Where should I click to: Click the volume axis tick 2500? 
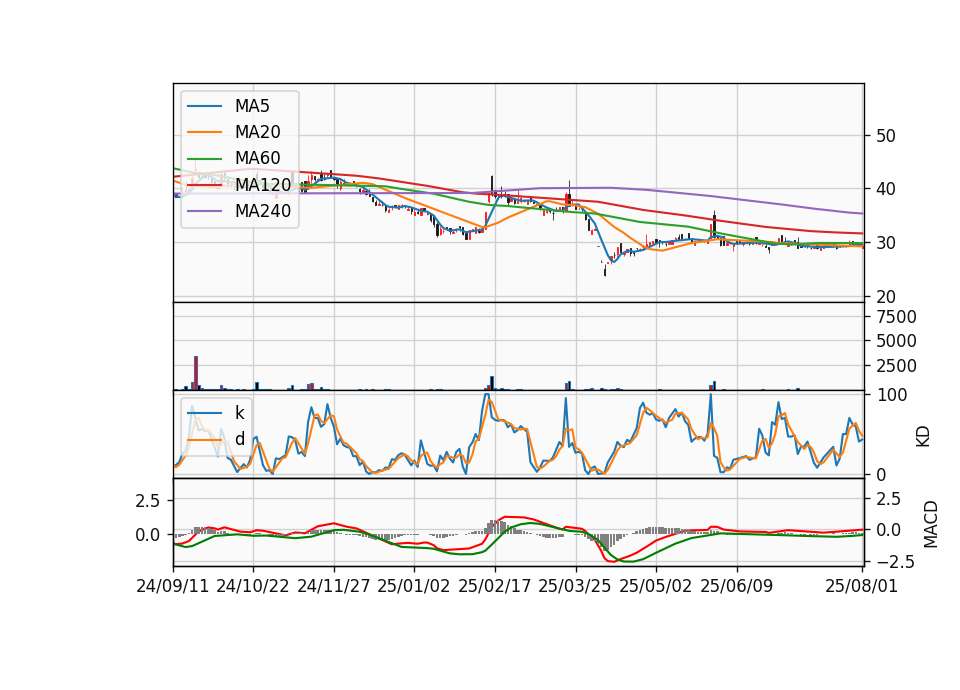pos(896,366)
